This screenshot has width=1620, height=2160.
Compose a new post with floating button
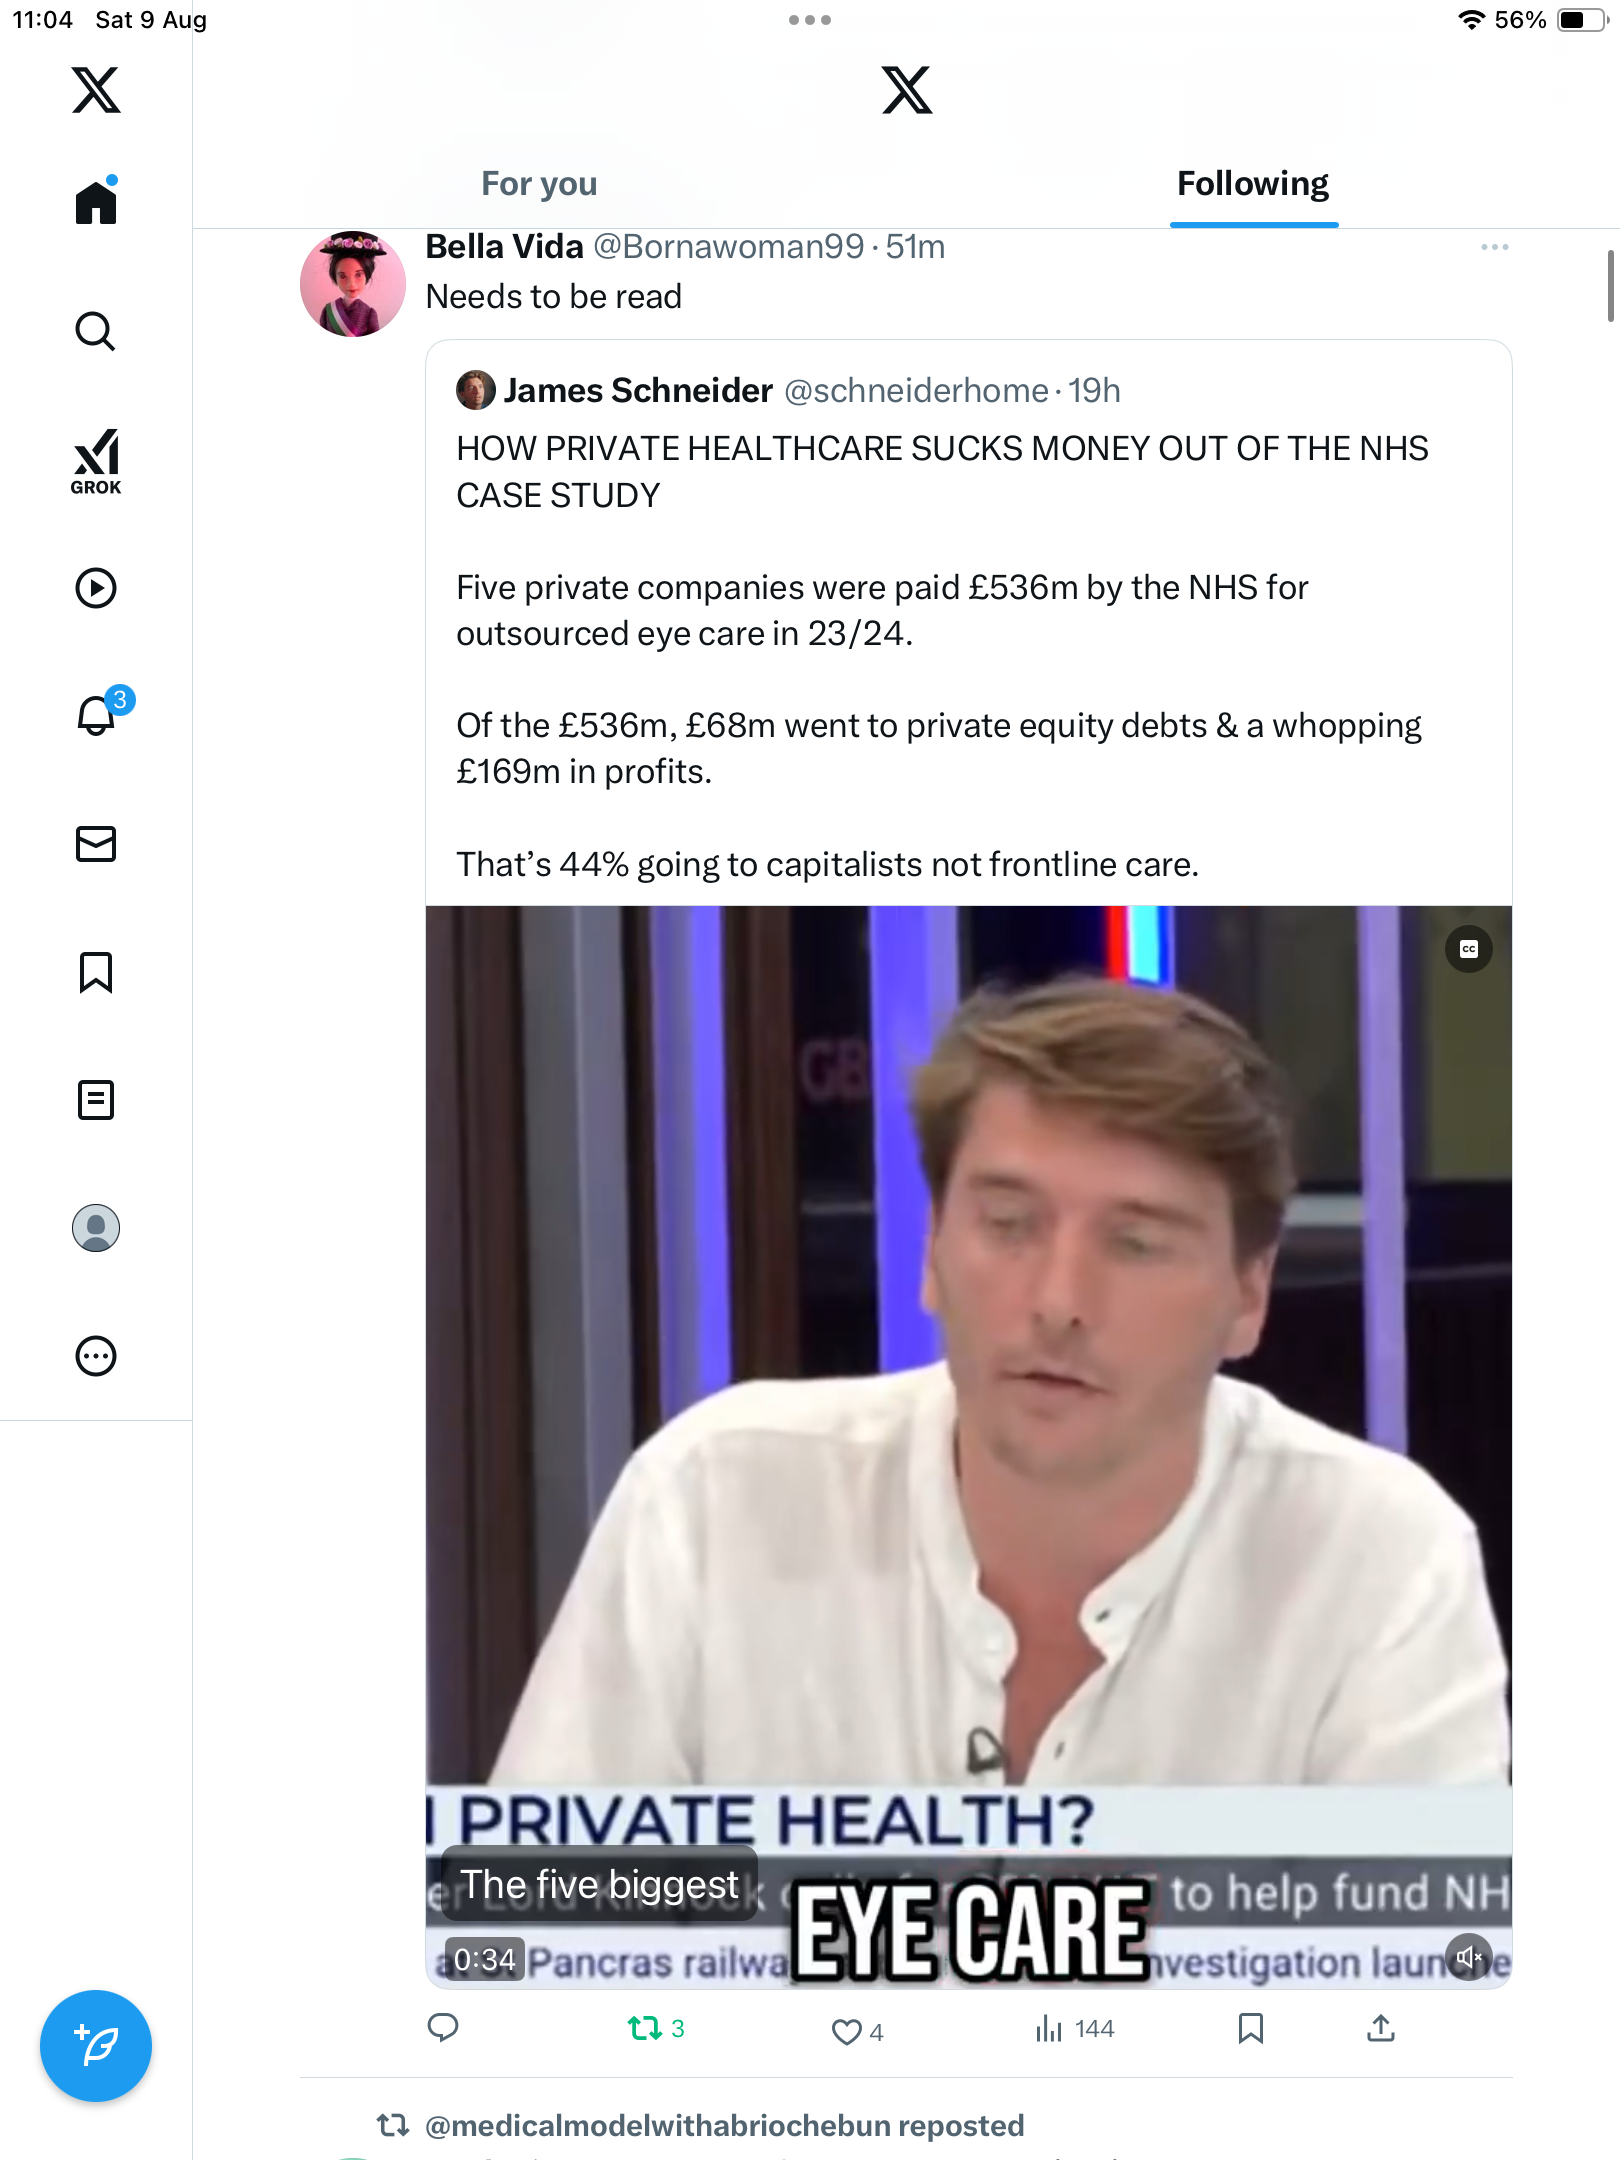point(96,2046)
